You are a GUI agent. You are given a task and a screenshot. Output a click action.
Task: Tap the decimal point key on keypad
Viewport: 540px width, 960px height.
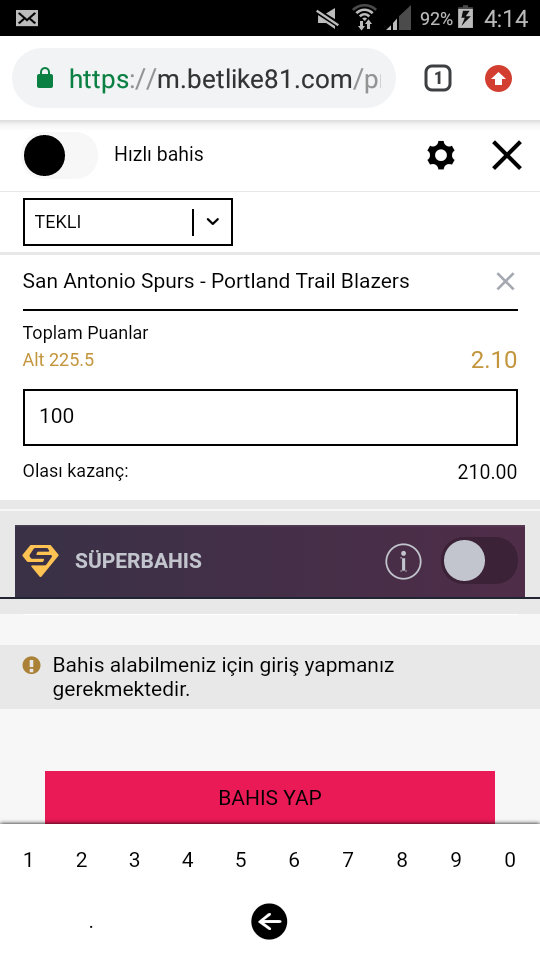coord(91,921)
